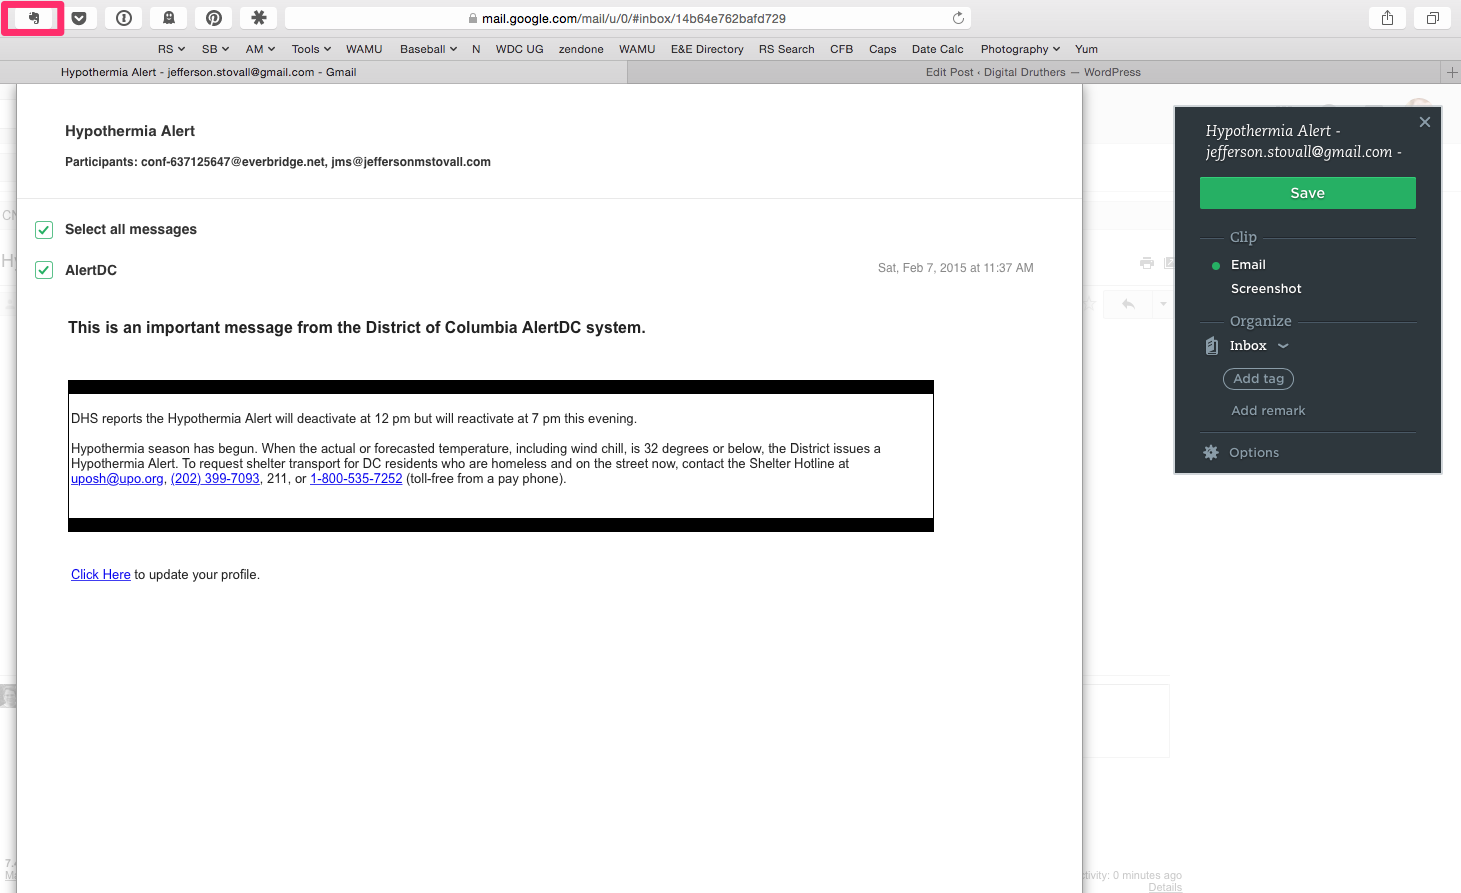1461x893 pixels.
Task: Reload the page with refresh icon
Action: 958,18
